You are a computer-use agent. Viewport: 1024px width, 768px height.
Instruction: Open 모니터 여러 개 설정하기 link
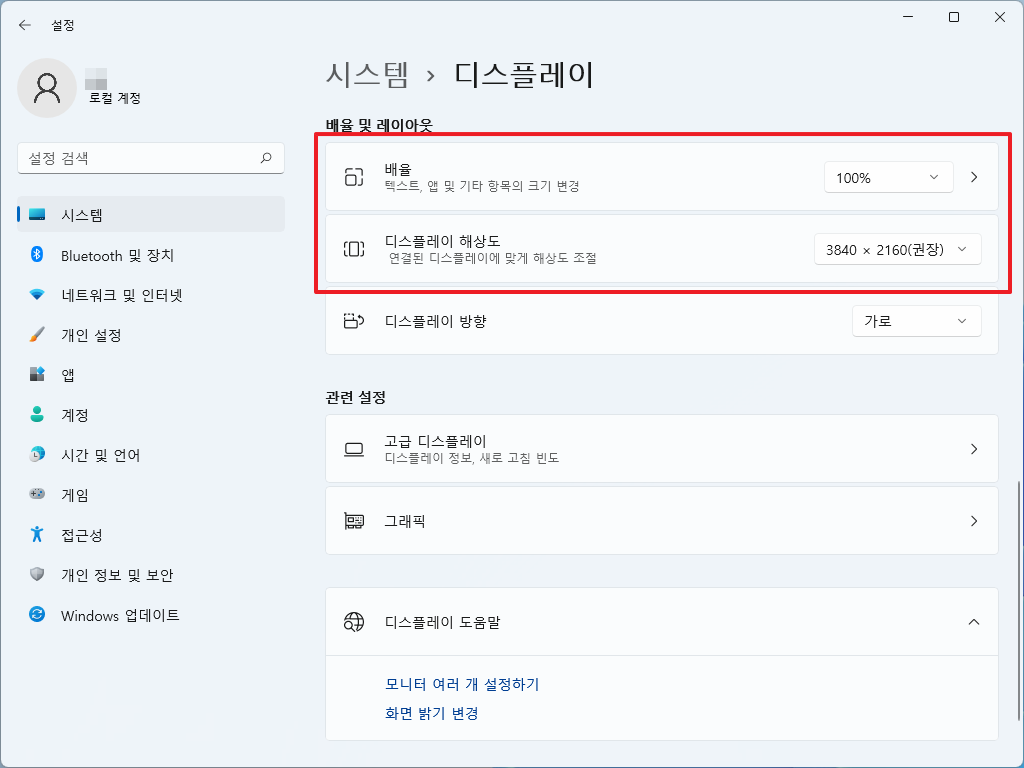tap(462, 684)
